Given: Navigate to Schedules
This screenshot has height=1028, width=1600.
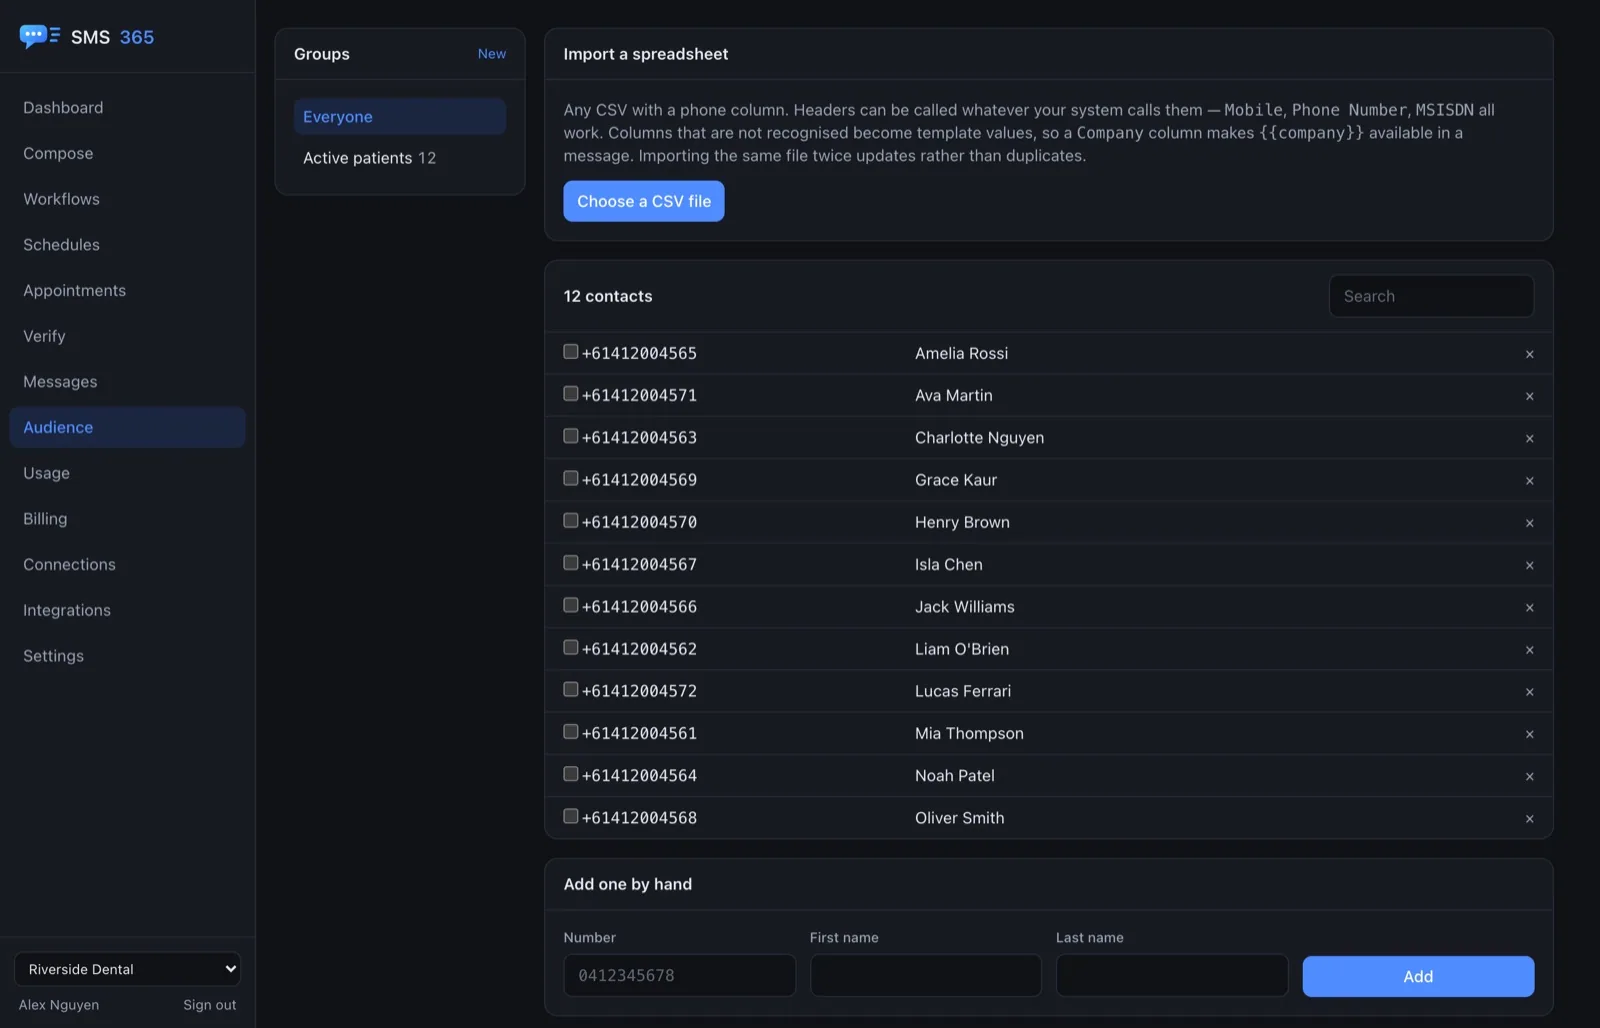Looking at the screenshot, I should (127, 244).
